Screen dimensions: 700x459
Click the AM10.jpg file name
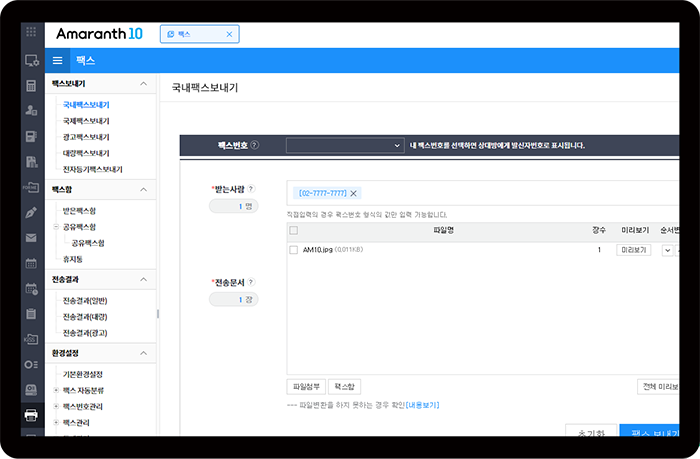click(x=318, y=250)
